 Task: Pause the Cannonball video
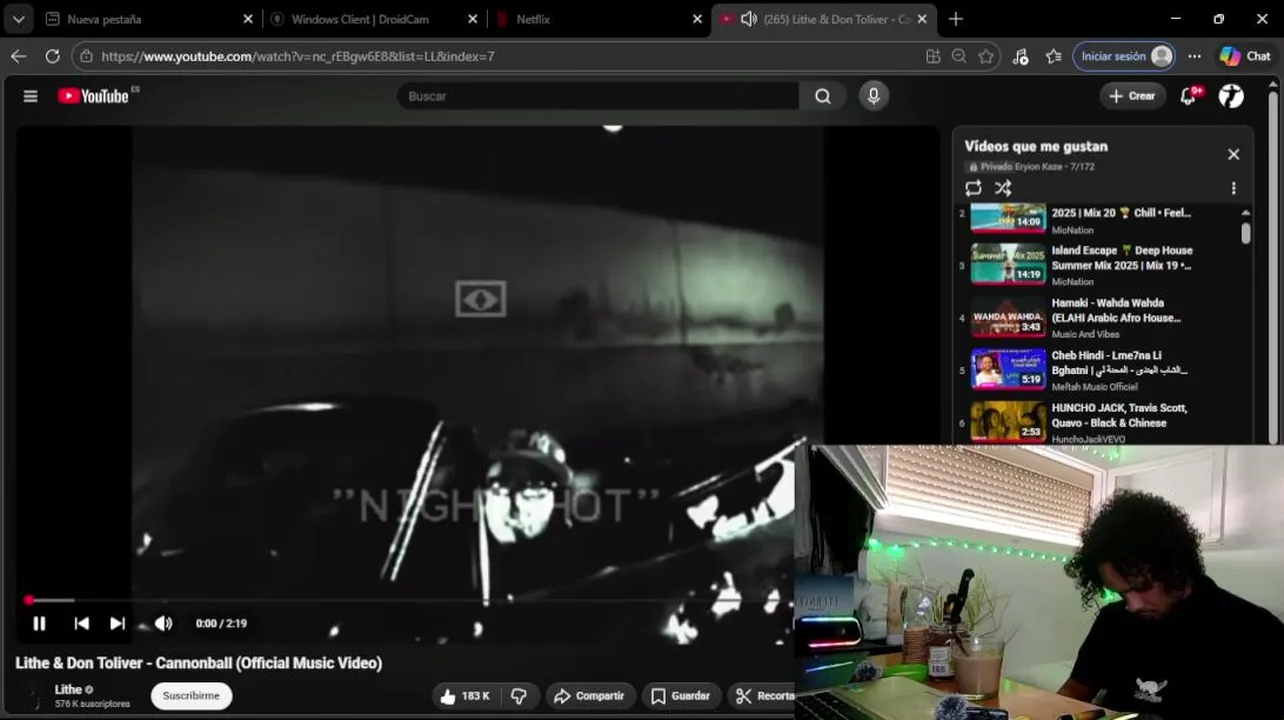[39, 623]
